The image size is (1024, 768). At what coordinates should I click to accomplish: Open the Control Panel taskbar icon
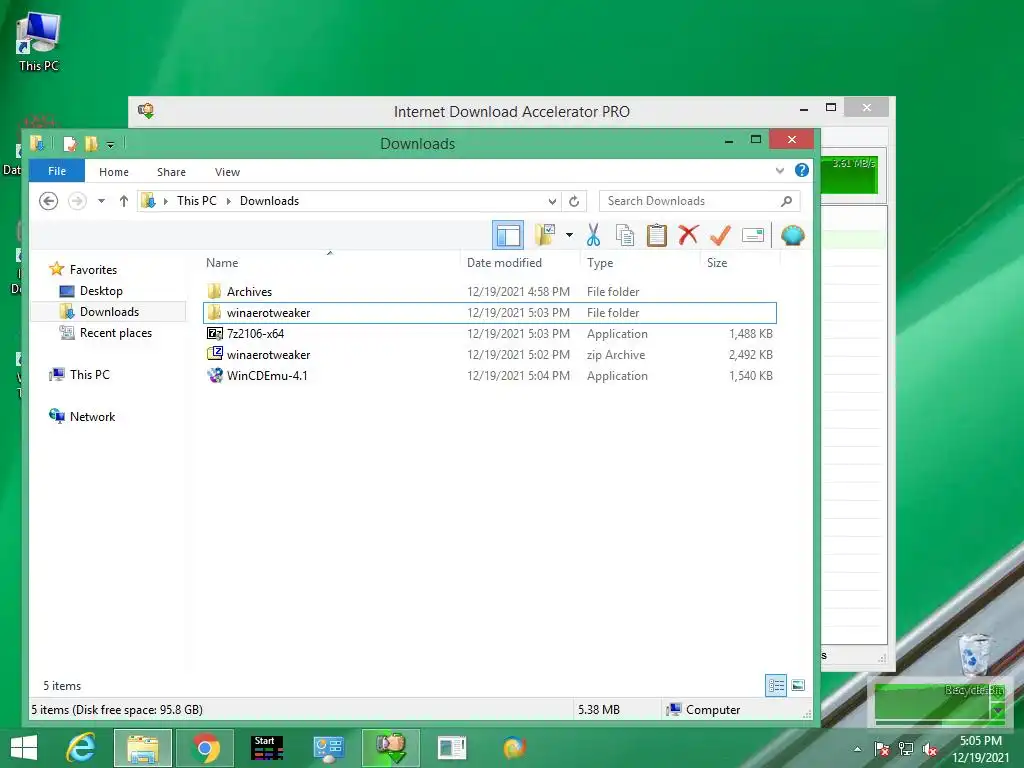328,748
